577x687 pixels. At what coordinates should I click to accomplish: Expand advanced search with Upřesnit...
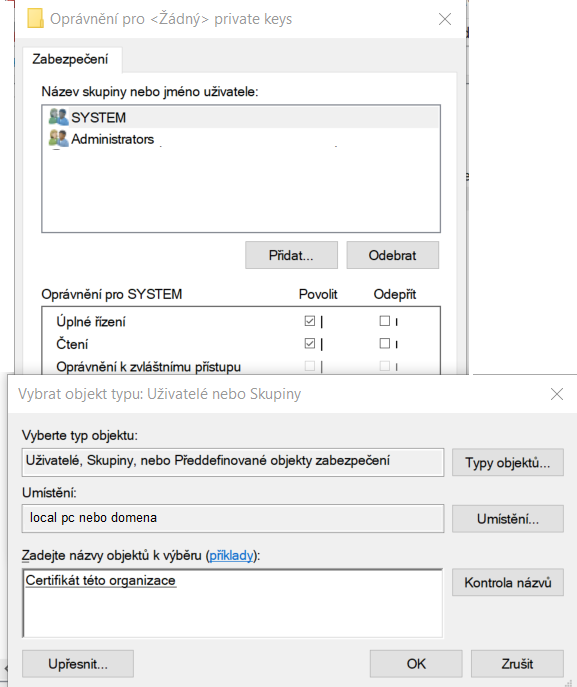coord(78,664)
